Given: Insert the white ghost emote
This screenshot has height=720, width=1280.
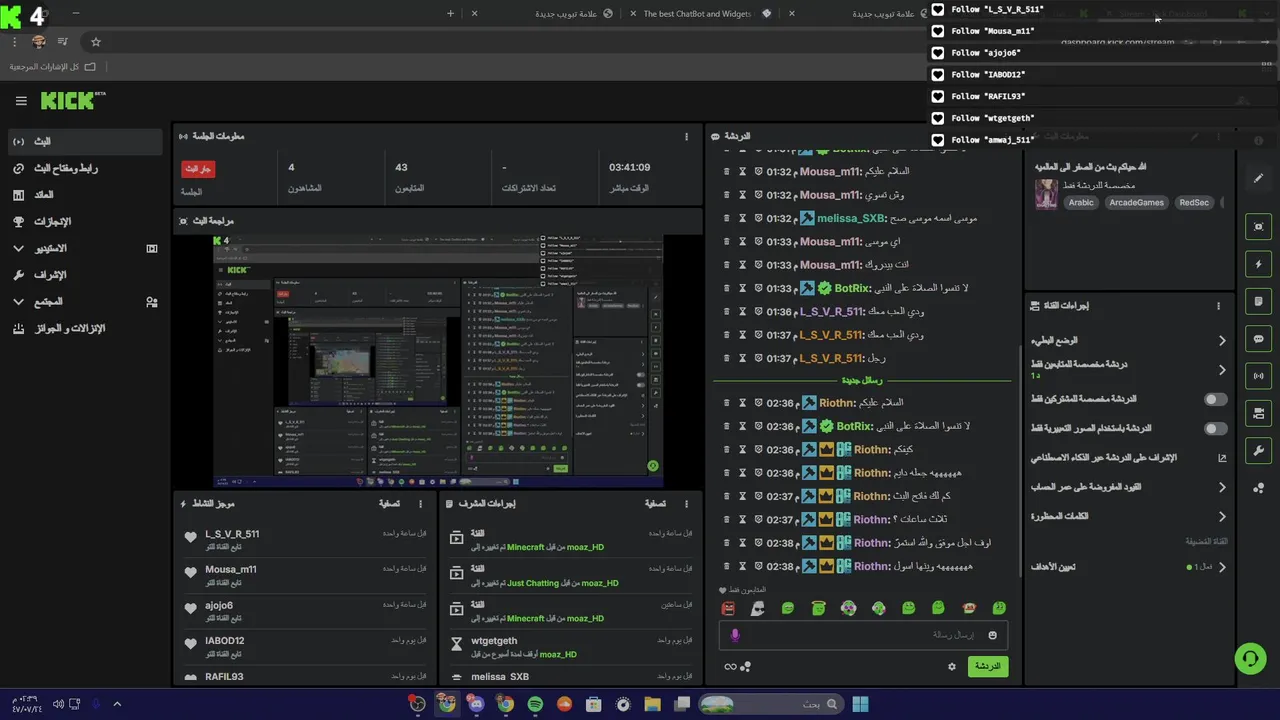Looking at the screenshot, I should click(758, 608).
